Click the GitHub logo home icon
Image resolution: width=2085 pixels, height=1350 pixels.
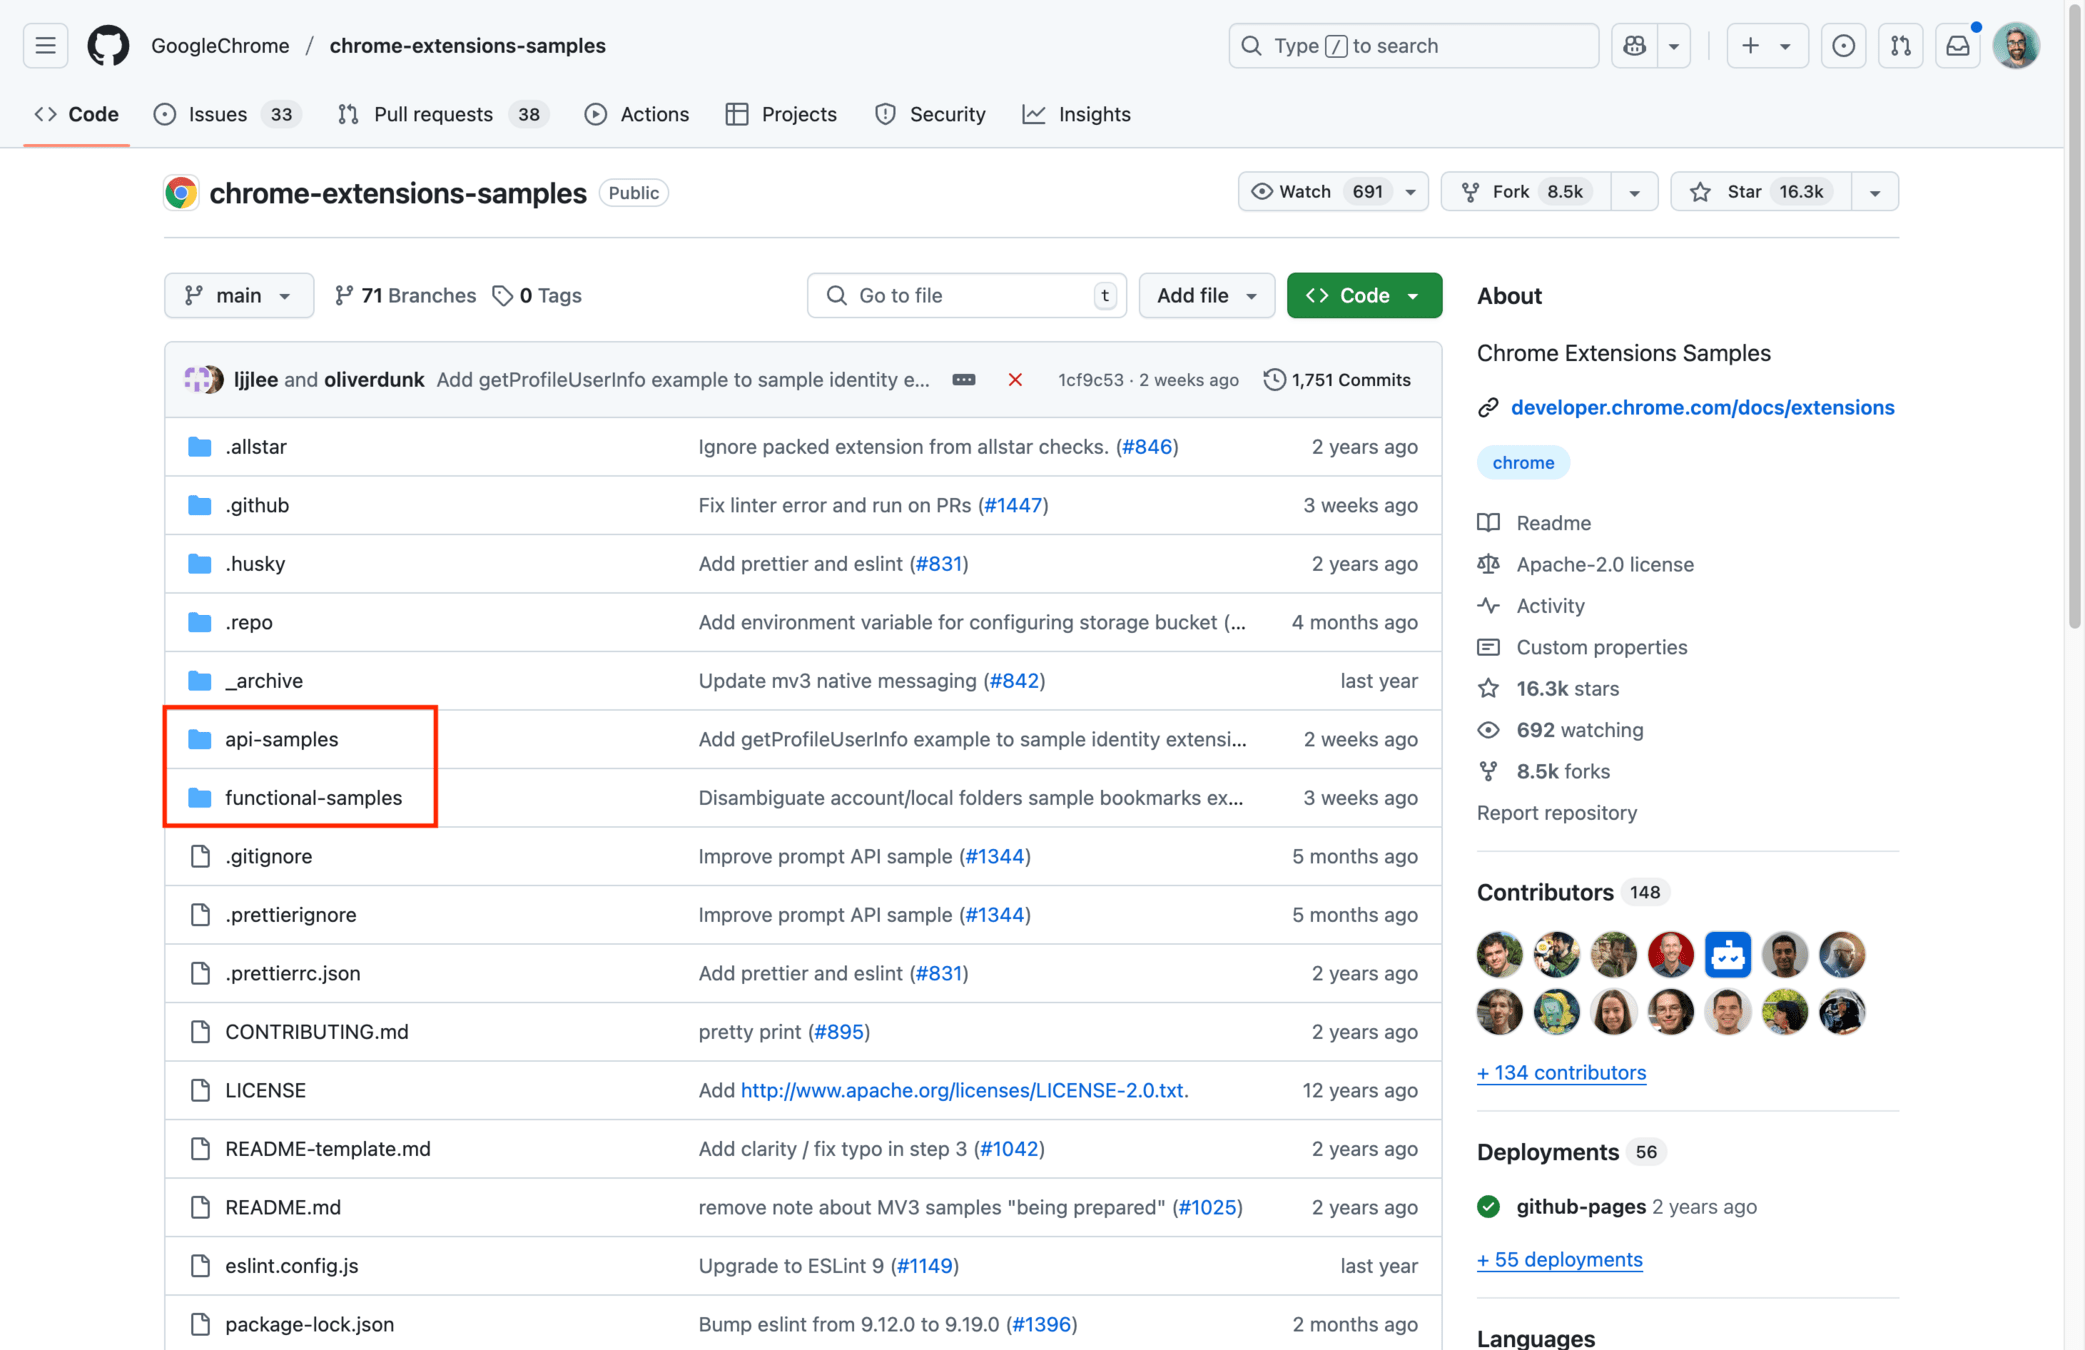[x=108, y=45]
